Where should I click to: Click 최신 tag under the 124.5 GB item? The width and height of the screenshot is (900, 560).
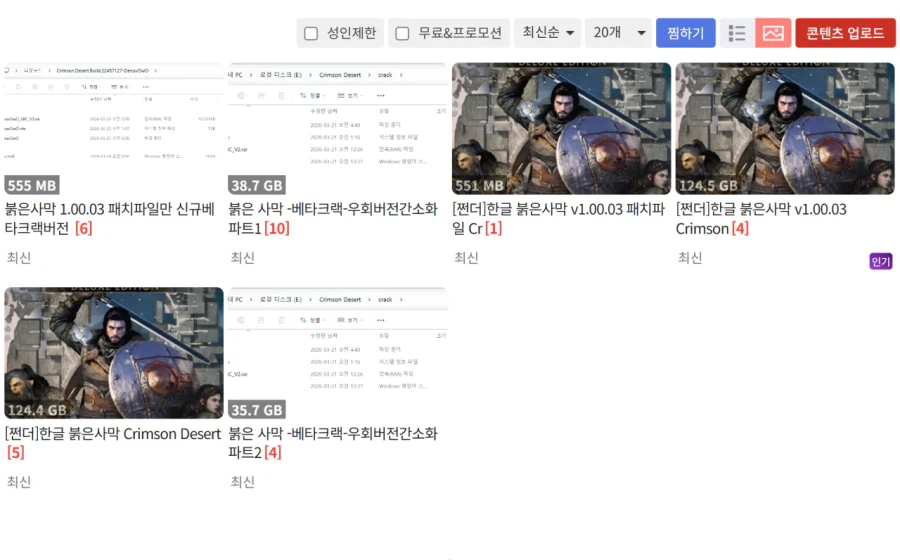(690, 258)
